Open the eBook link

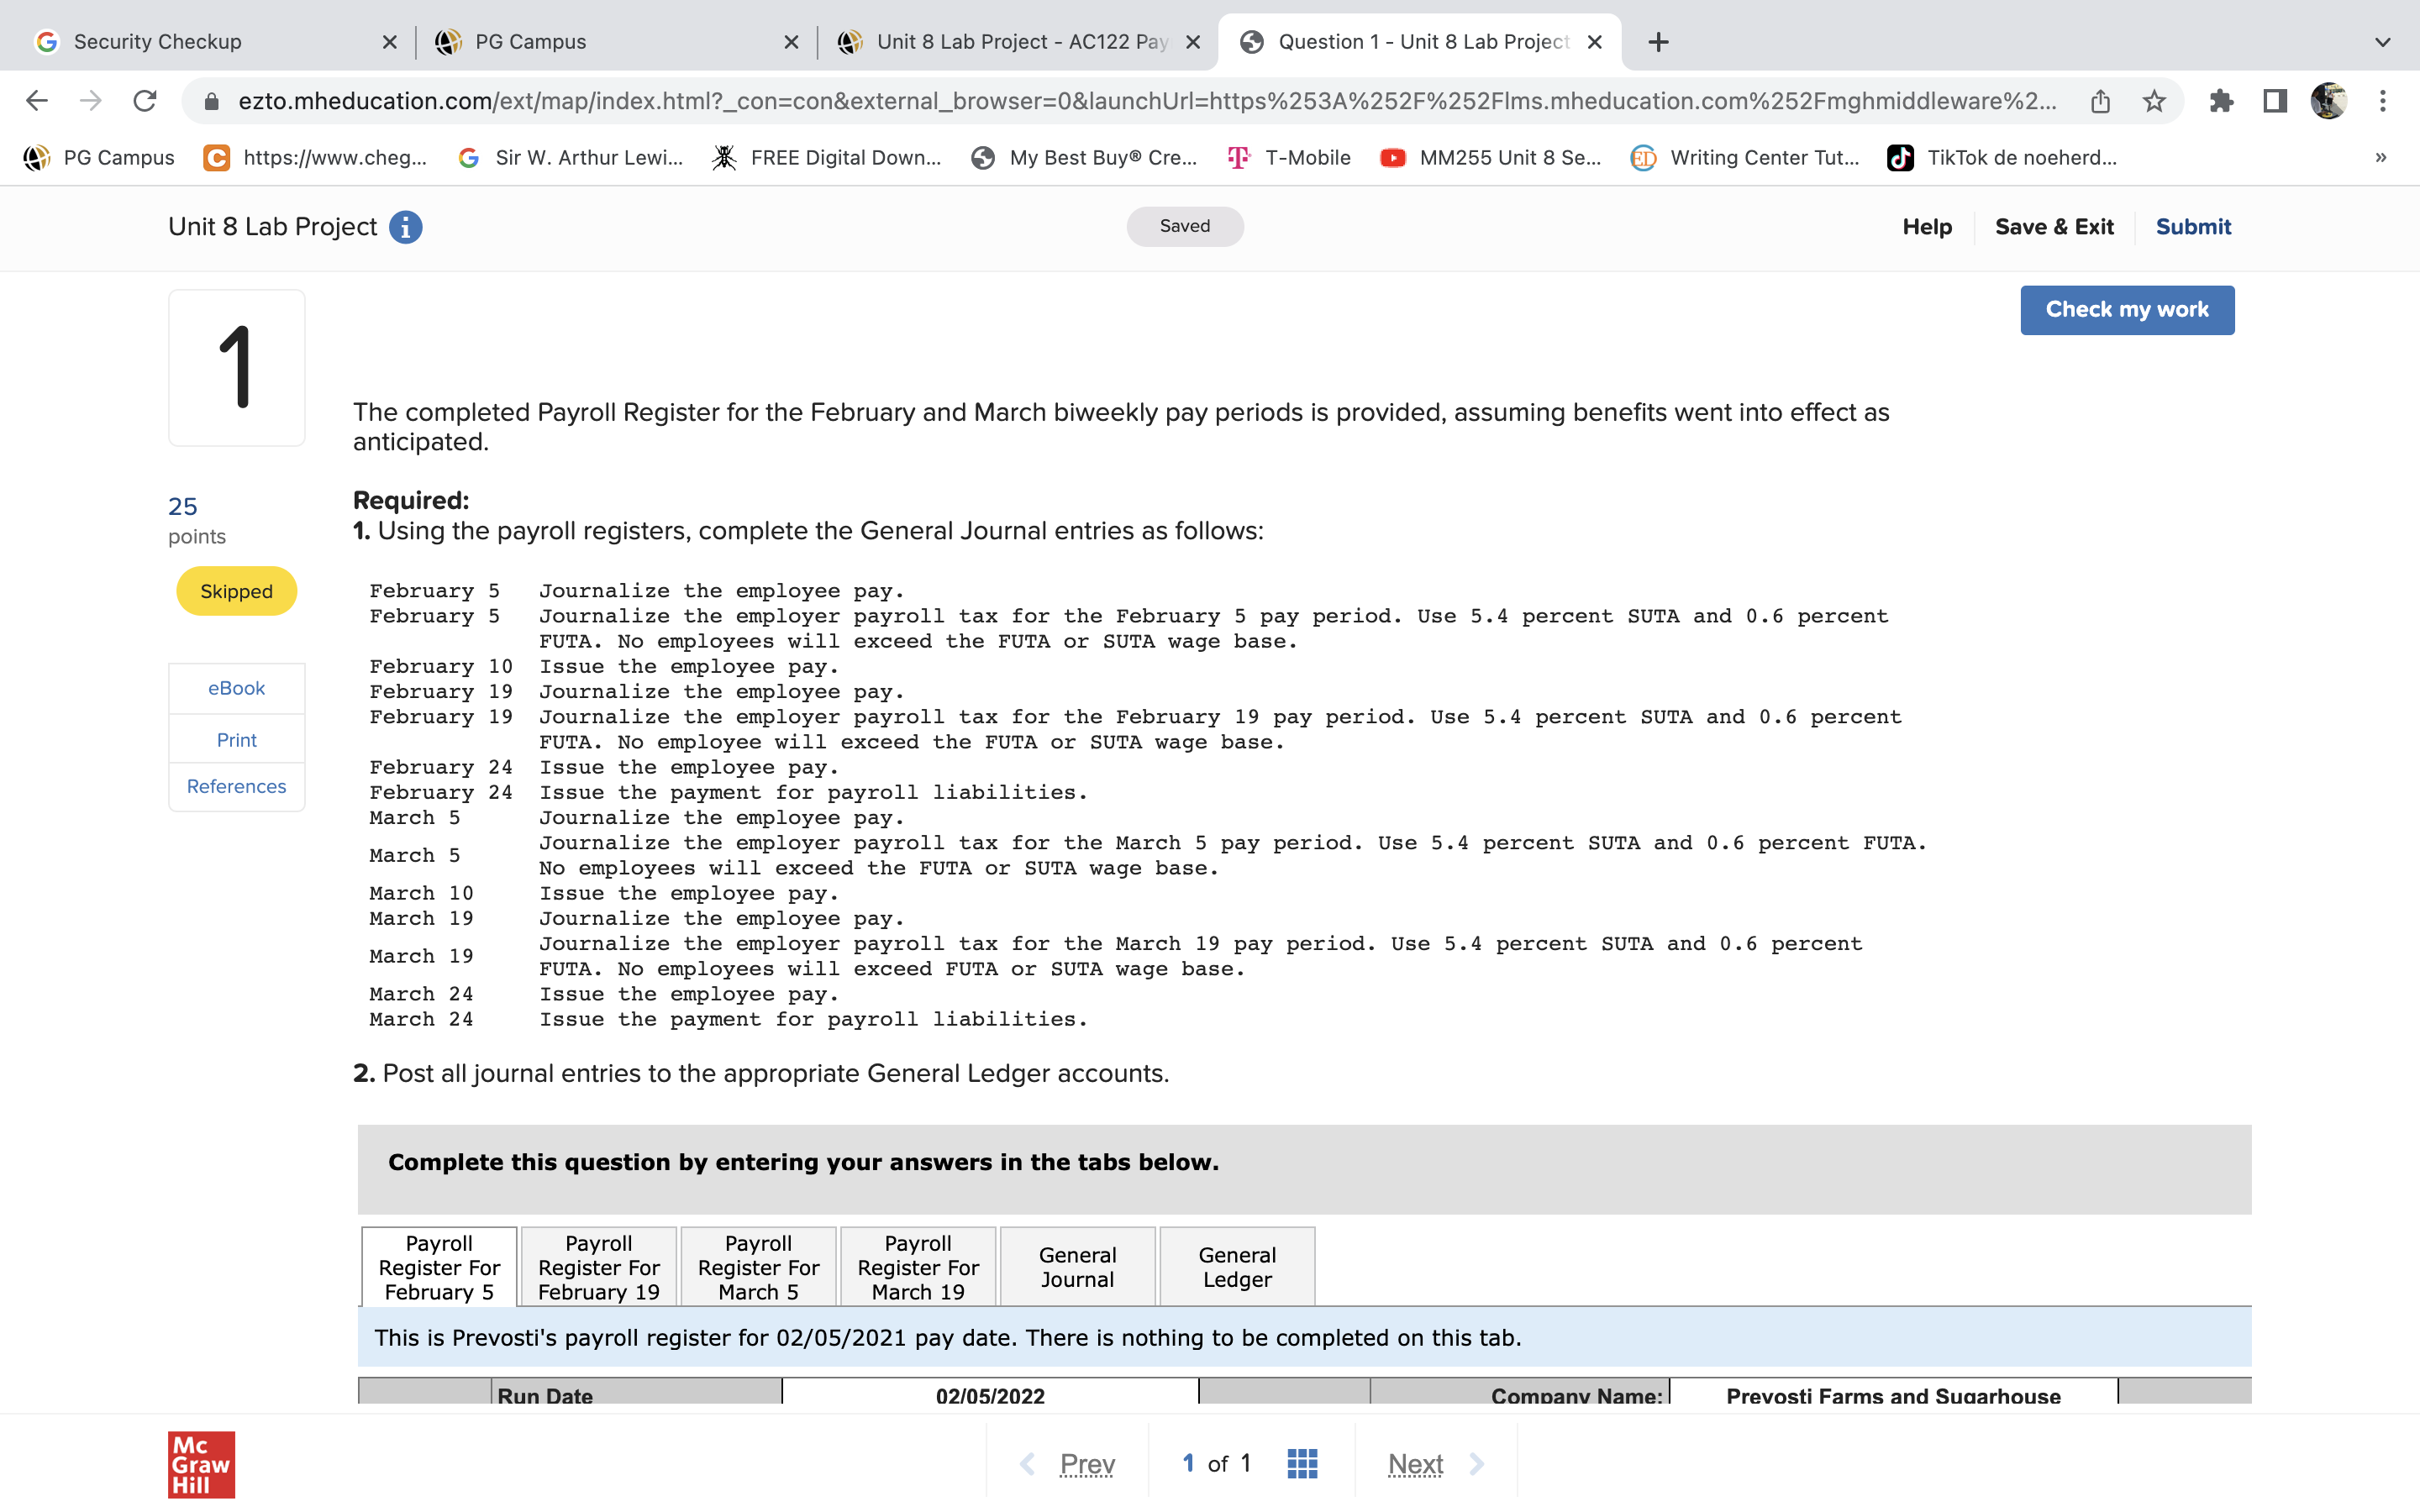(x=236, y=688)
